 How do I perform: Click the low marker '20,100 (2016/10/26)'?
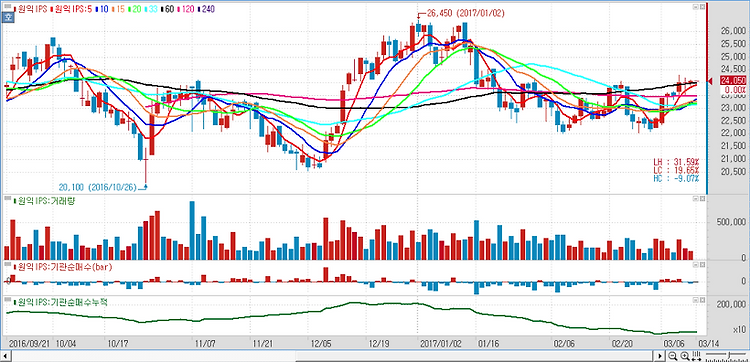99,186
